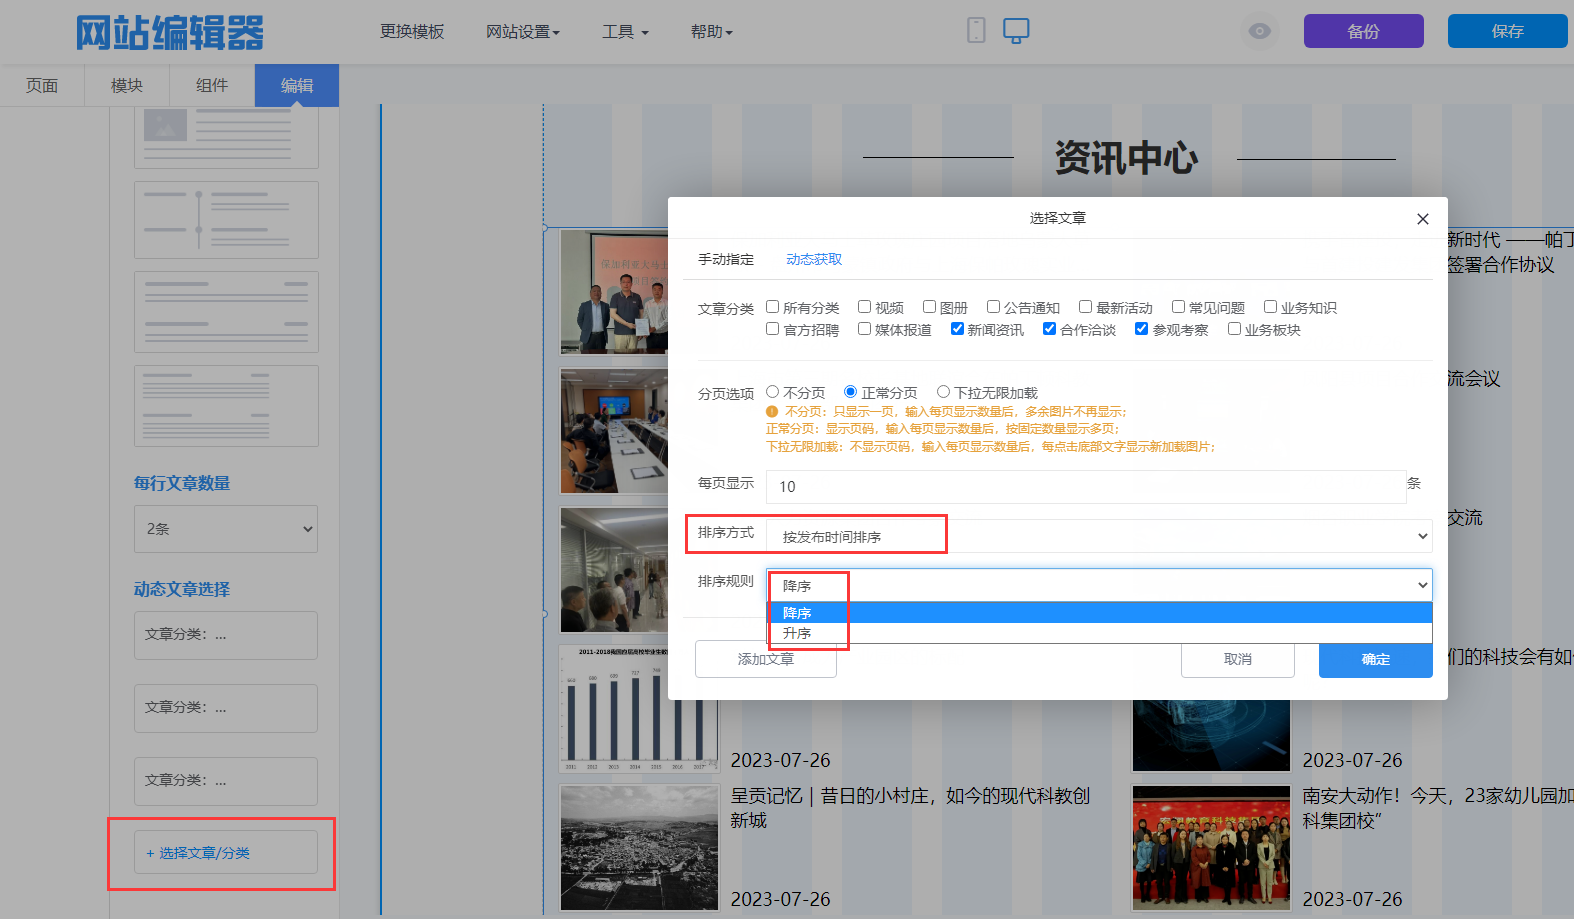The width and height of the screenshot is (1574, 919).
Task: Close the 选择文章 dialog
Action: (1422, 219)
